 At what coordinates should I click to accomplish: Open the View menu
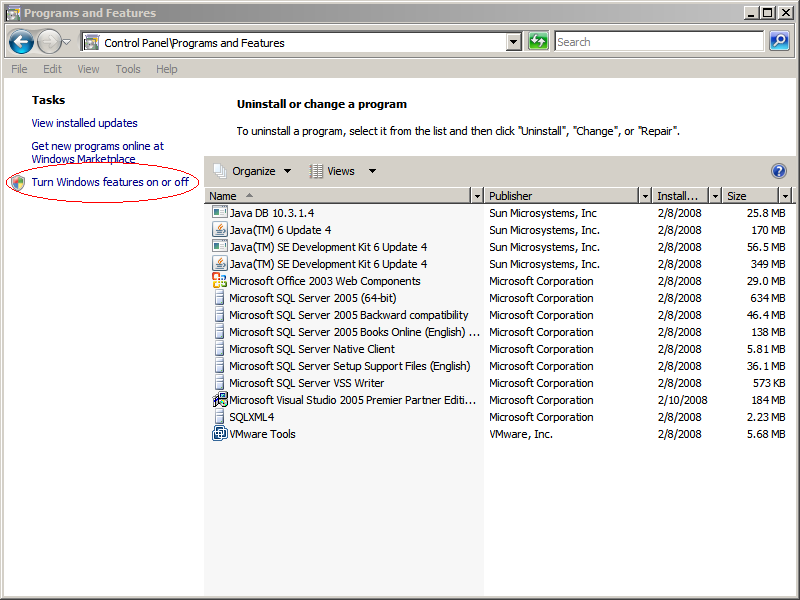pyautogui.click(x=88, y=69)
